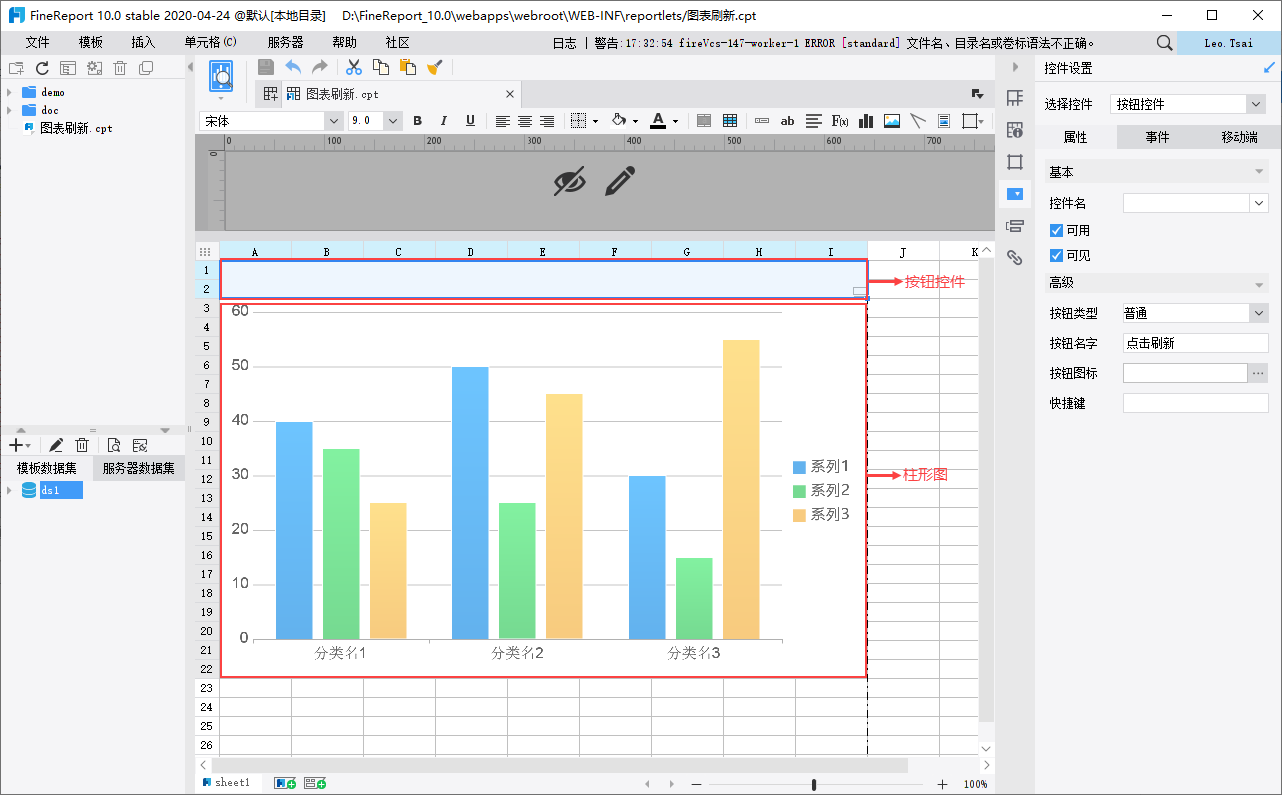Undo the last action
The width and height of the screenshot is (1282, 795).
click(x=293, y=67)
